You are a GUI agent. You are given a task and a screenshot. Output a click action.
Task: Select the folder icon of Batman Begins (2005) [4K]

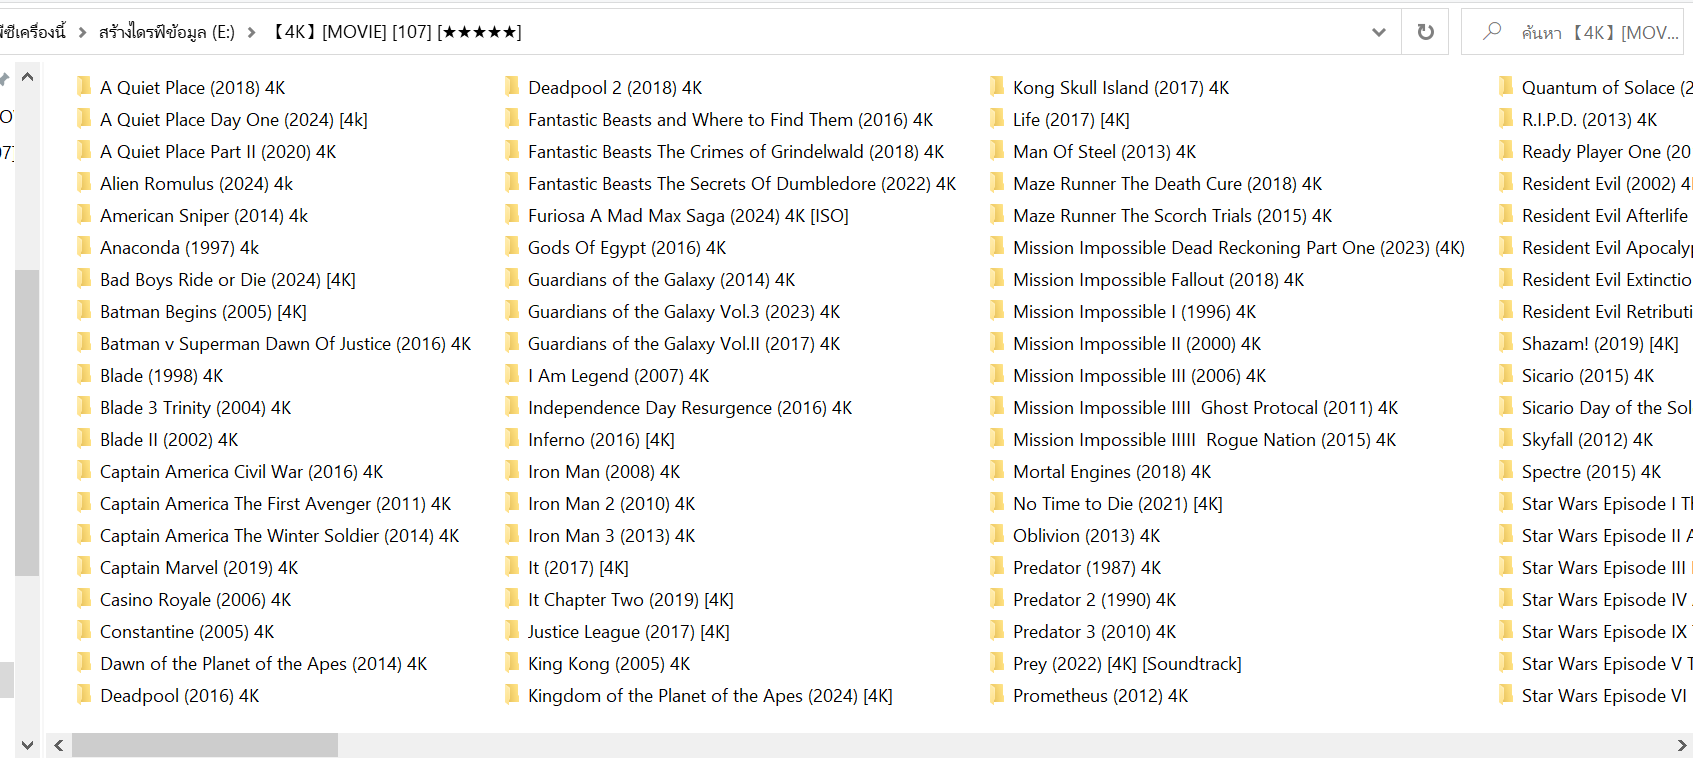84,311
